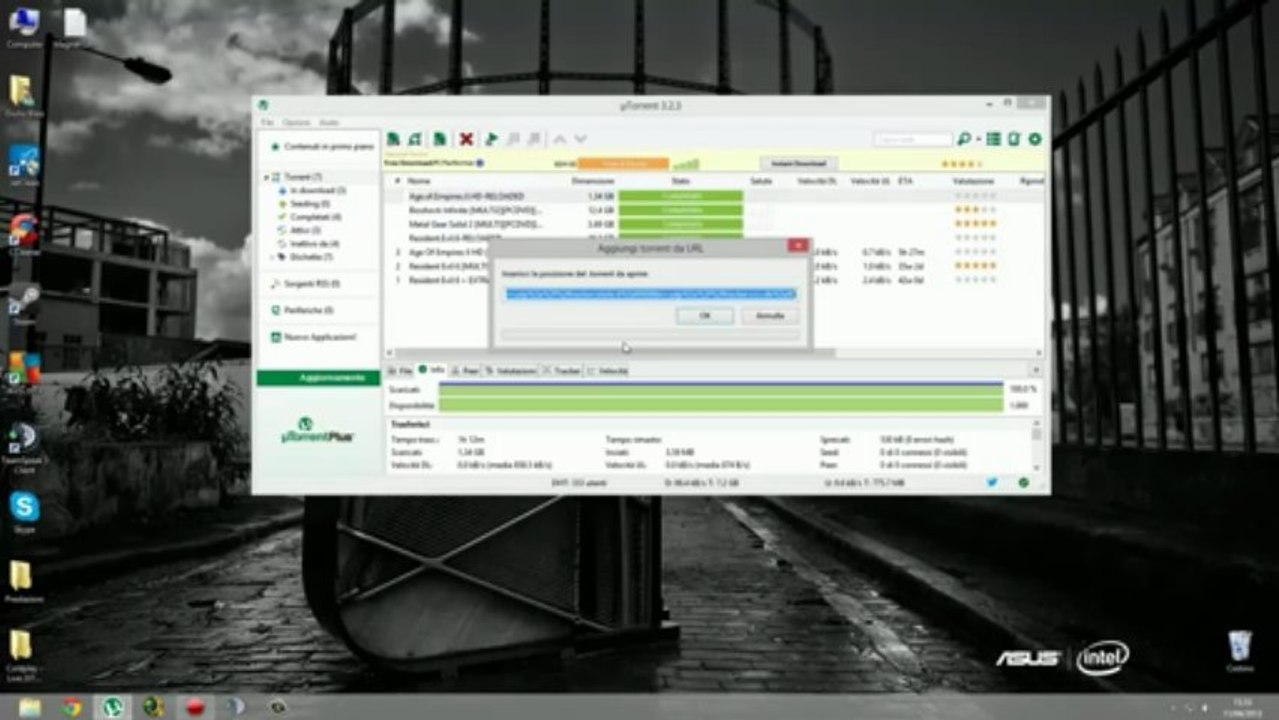The image size is (1279, 720).
Task: Open Skype desktop shortcut icon
Action: [x=24, y=510]
